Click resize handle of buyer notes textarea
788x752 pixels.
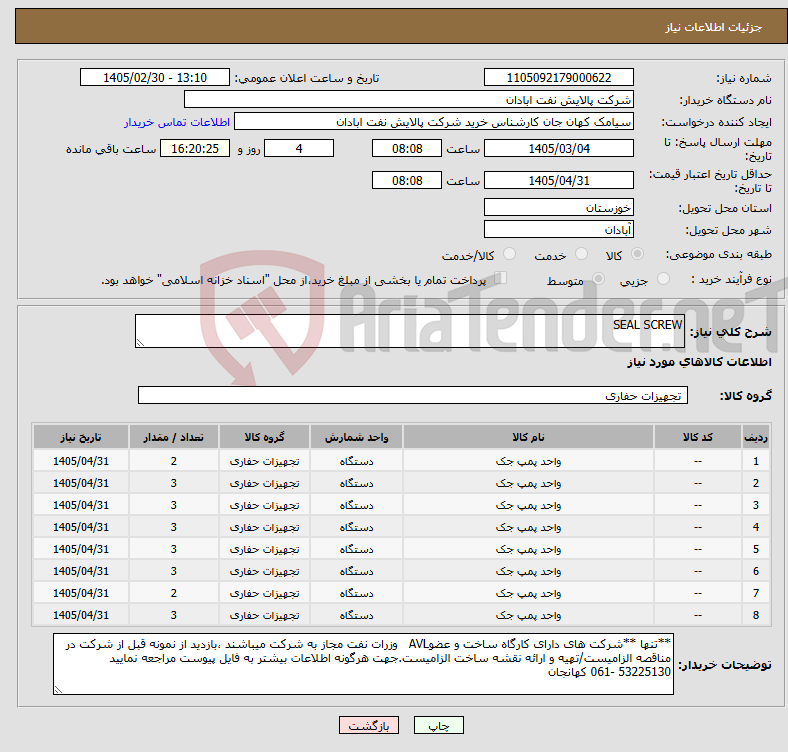point(58,690)
